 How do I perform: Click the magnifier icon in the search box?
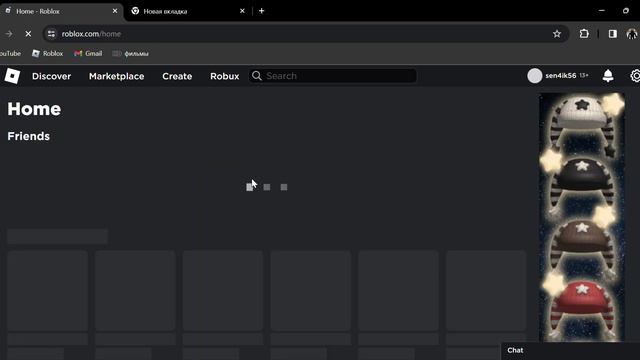(x=257, y=76)
